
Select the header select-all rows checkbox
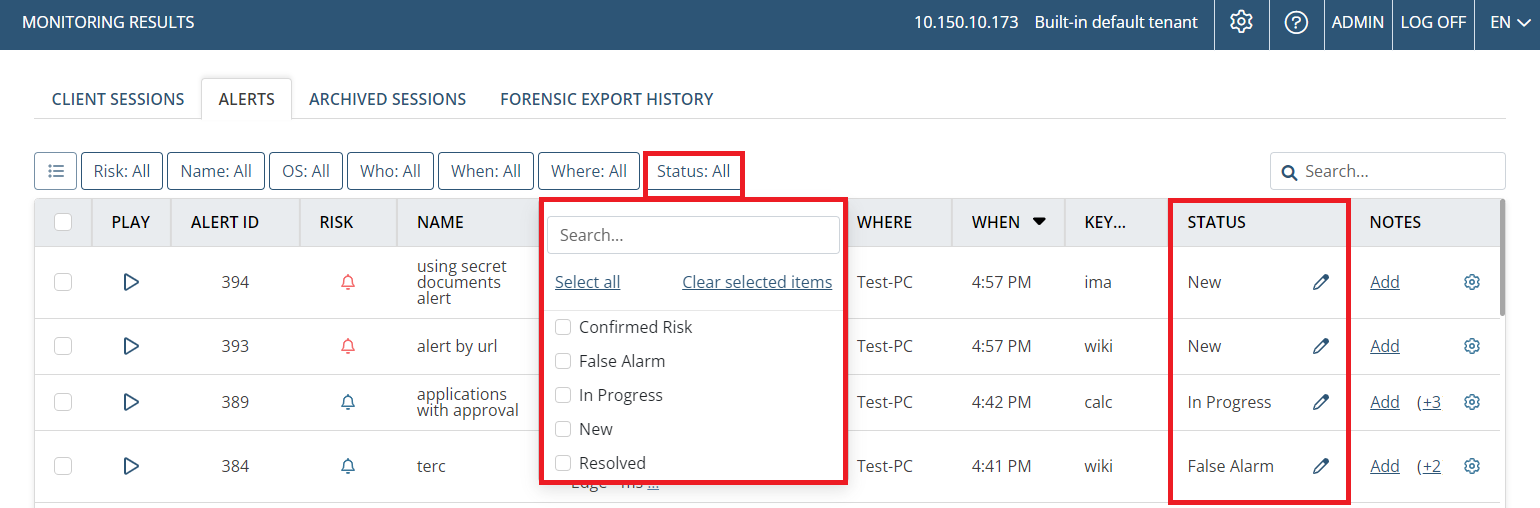click(x=63, y=222)
